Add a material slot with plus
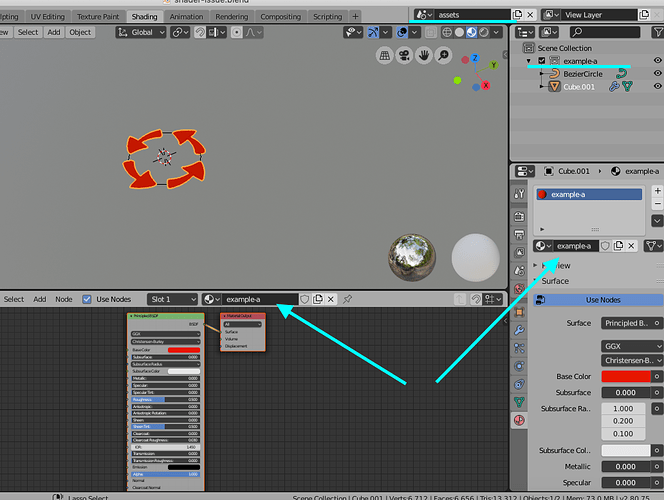Image resolution: width=664 pixels, height=500 pixels. click(x=657, y=191)
